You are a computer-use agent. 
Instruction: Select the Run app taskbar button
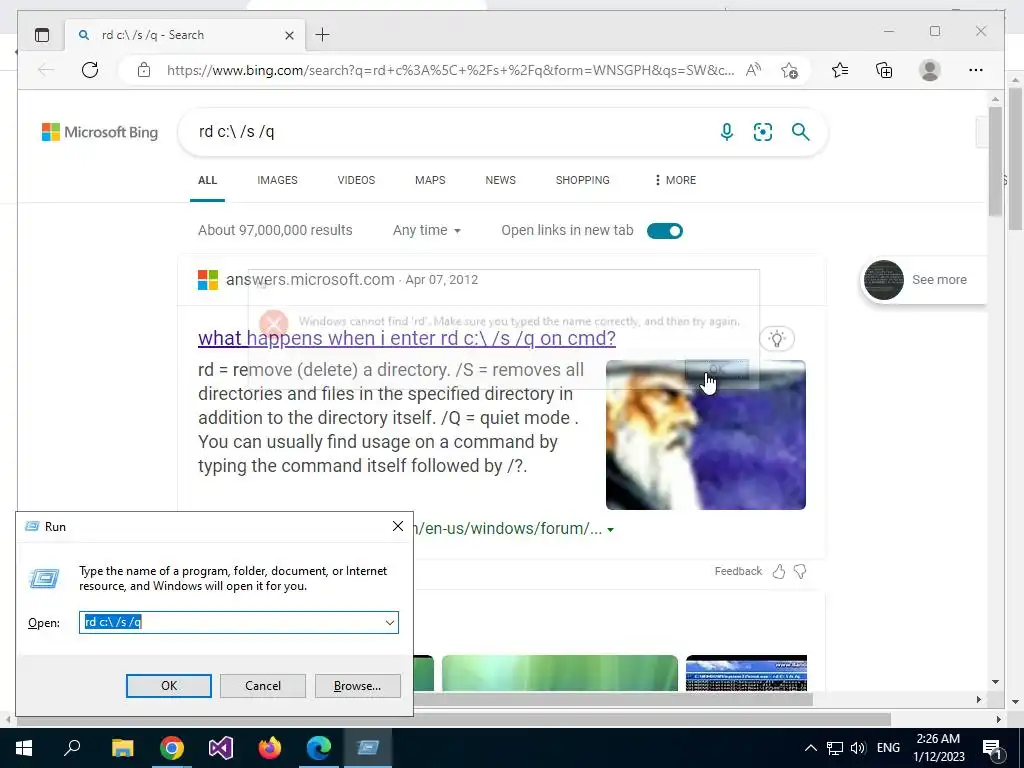coord(368,748)
